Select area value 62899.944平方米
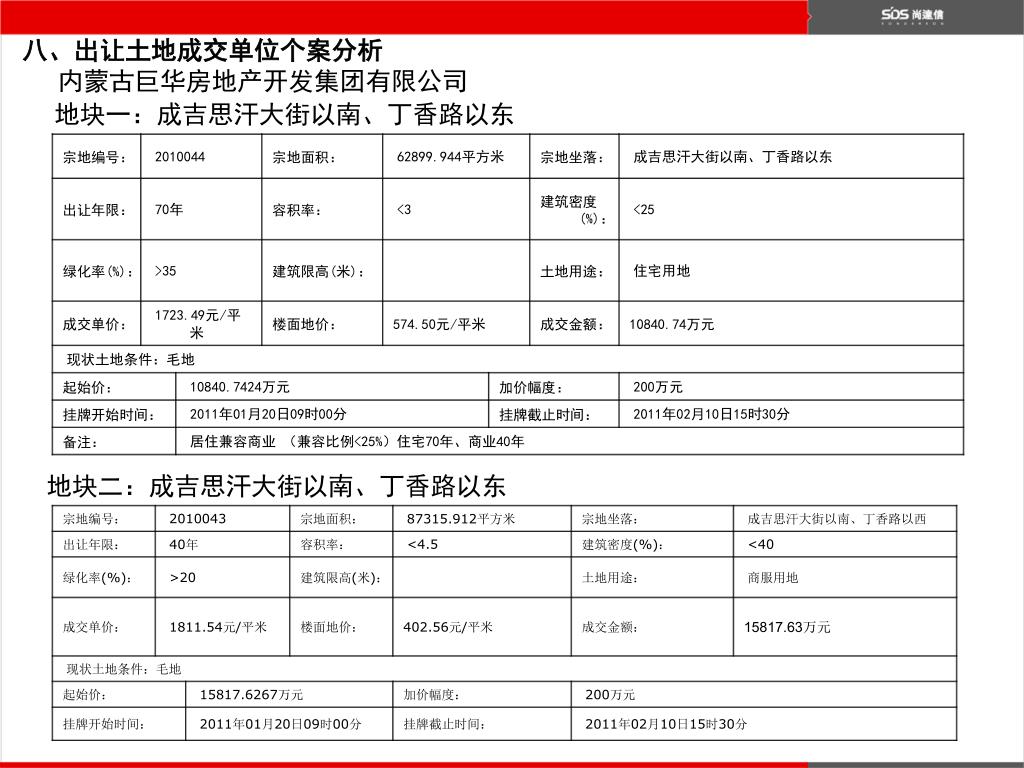 click(x=450, y=157)
